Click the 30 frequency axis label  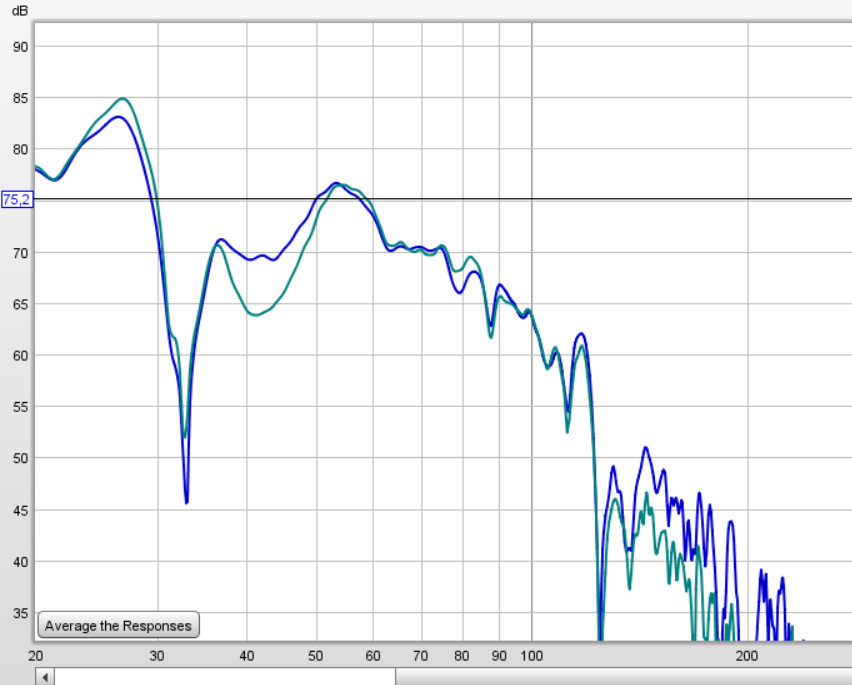(157, 656)
